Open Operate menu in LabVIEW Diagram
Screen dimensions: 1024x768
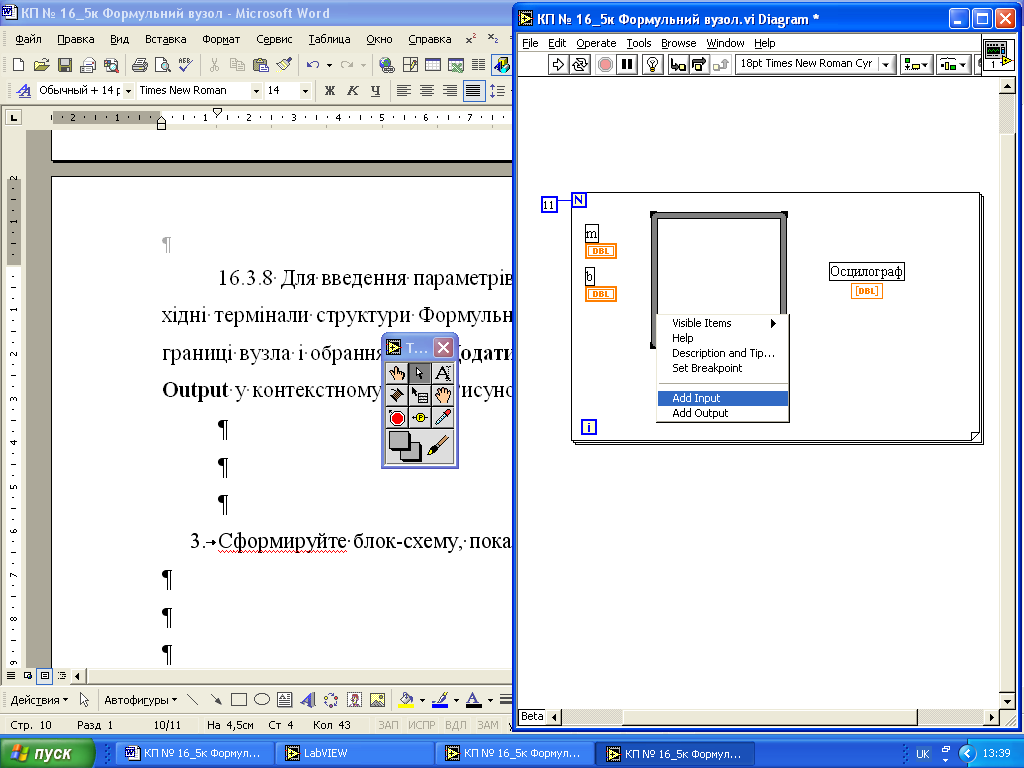596,43
